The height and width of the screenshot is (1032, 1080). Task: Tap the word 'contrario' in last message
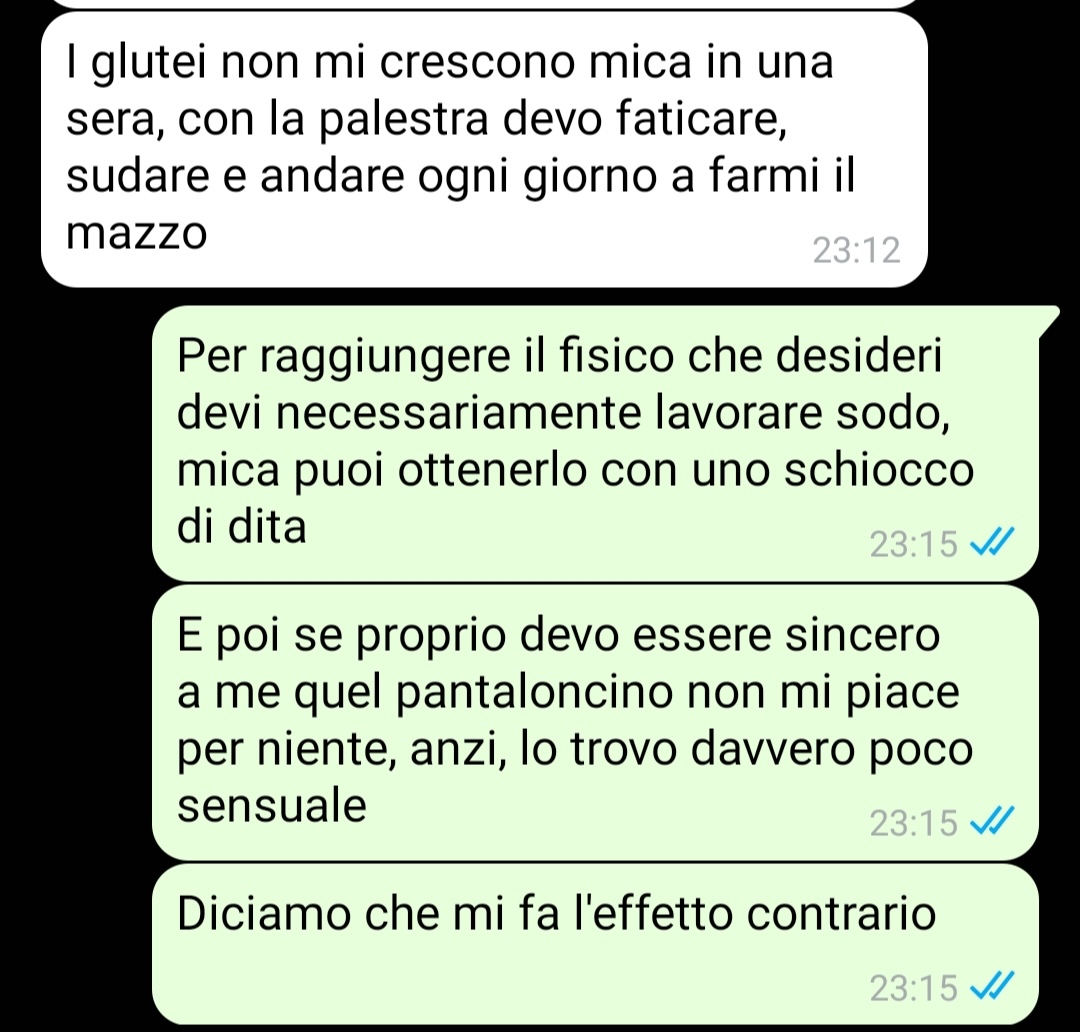tap(841, 914)
